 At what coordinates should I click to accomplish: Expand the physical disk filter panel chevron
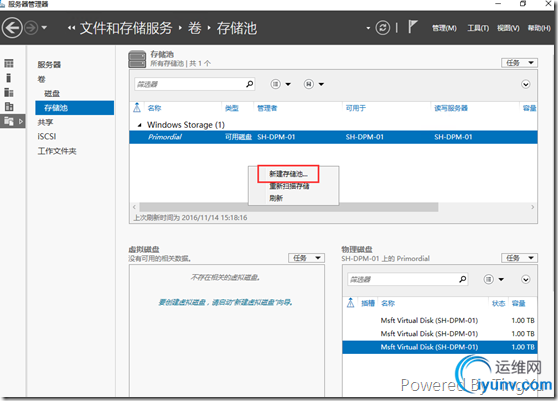pyautogui.click(x=526, y=279)
